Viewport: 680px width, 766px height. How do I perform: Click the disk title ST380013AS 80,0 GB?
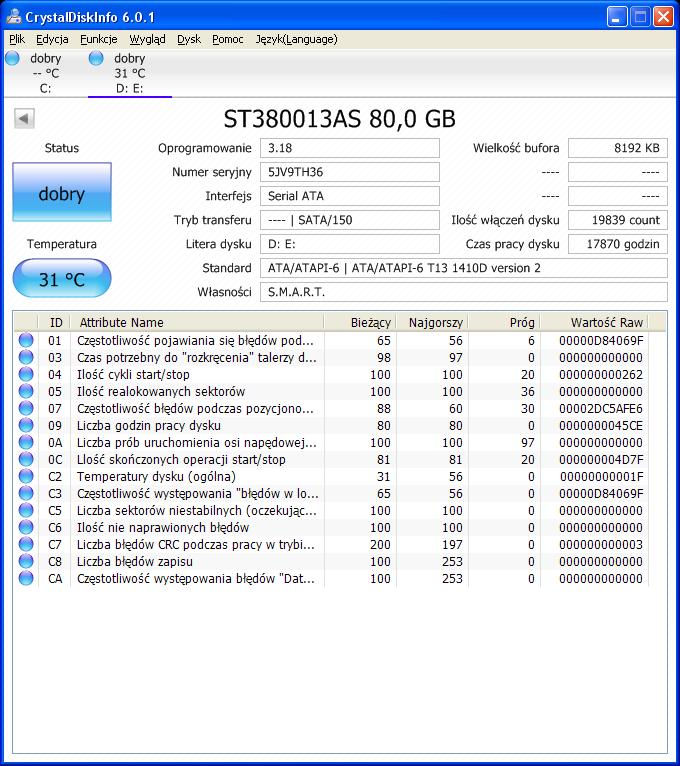click(340, 119)
